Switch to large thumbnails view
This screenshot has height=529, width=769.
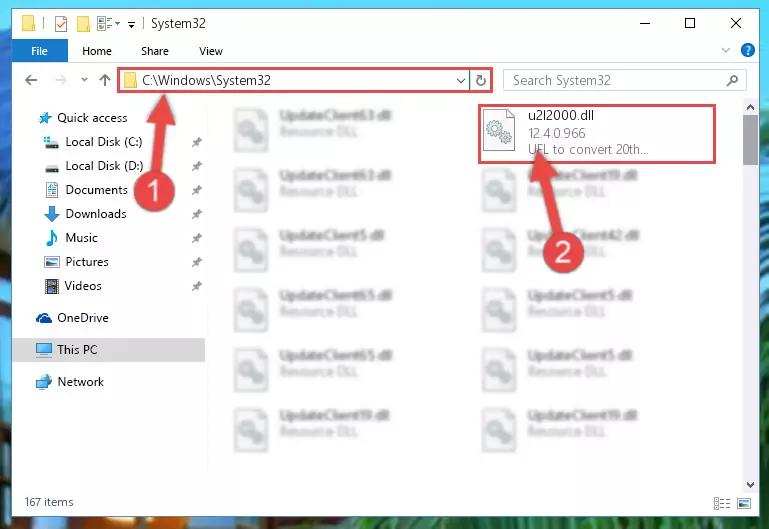click(x=744, y=503)
